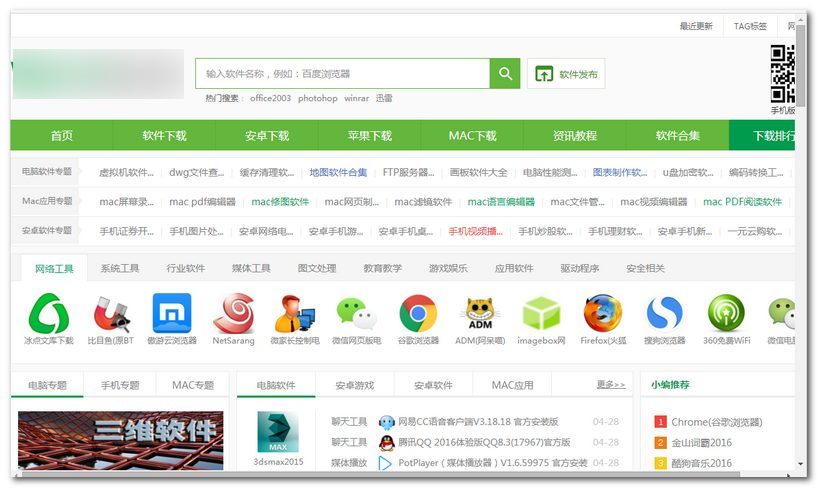818x488 pixels.
Task: Open the 冰点文库下载 app icon
Action: 49,313
